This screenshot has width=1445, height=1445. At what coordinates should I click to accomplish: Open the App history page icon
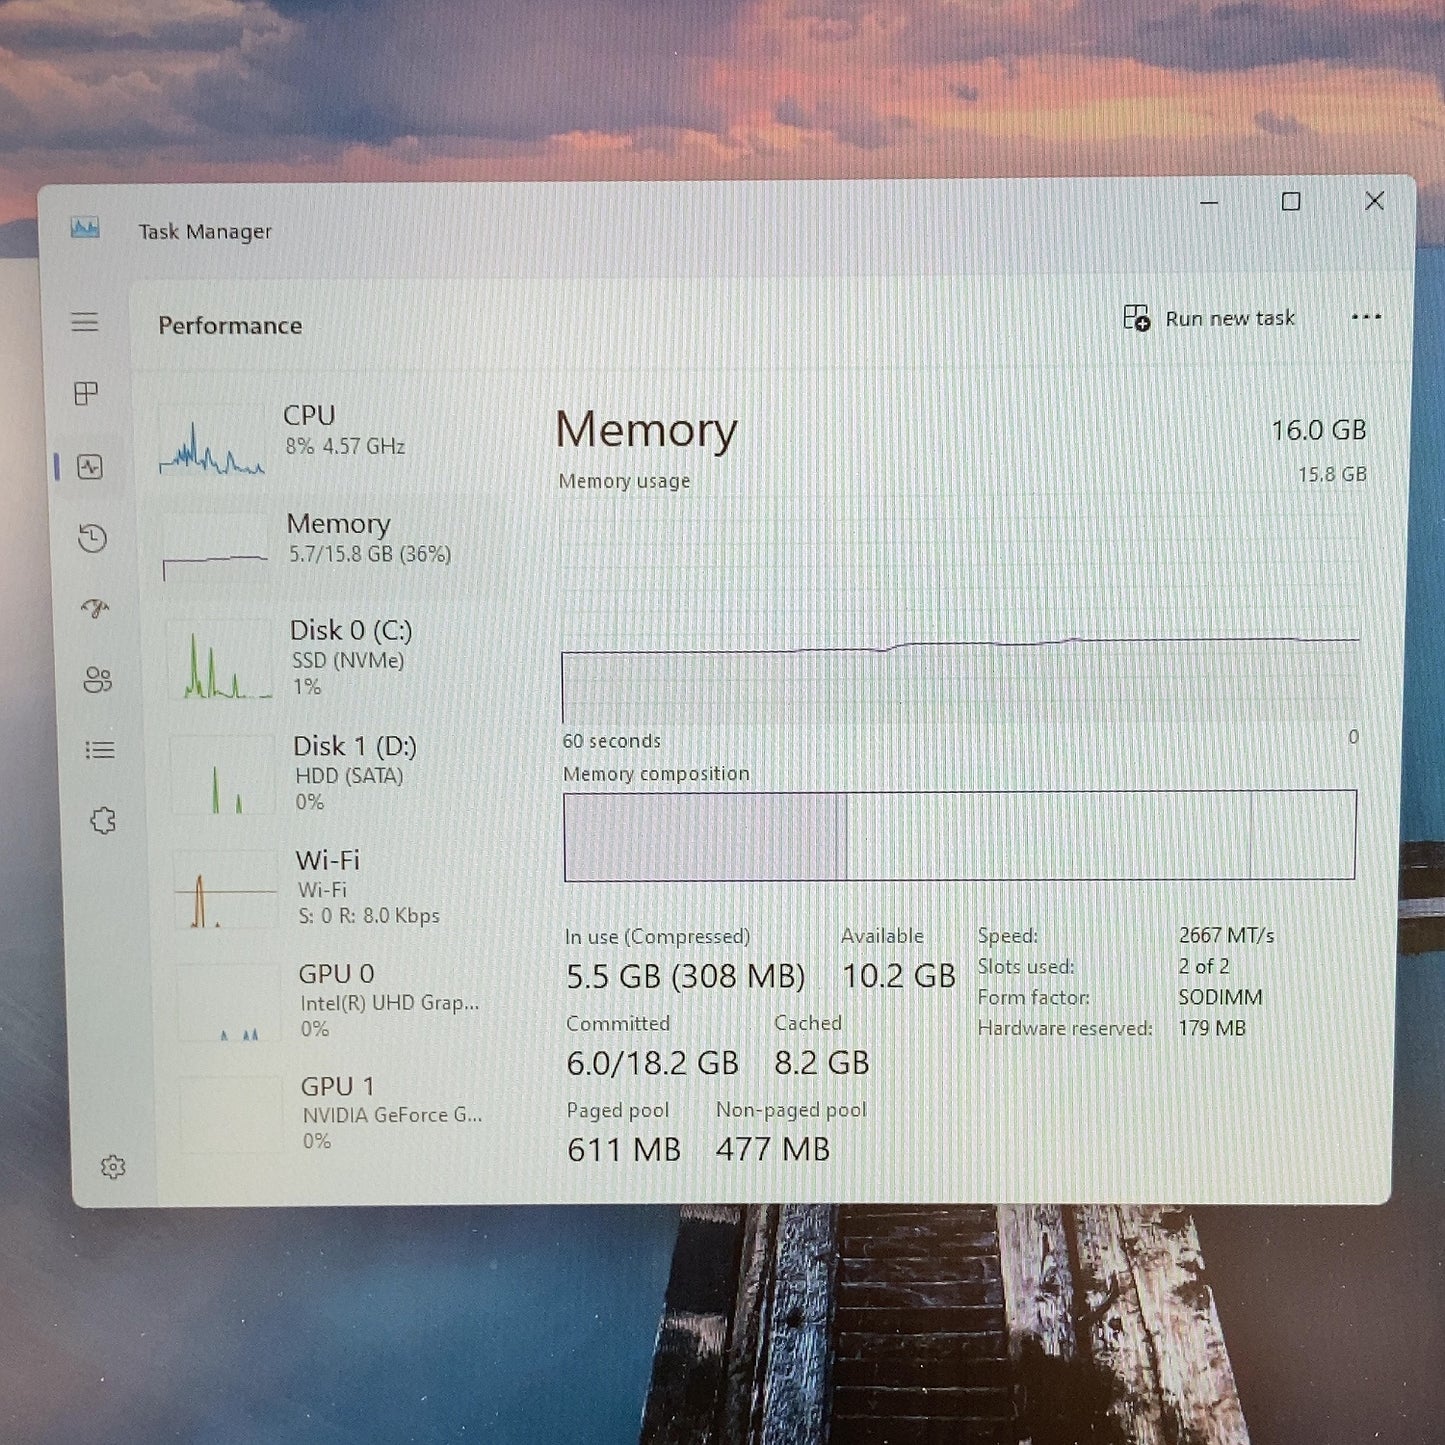(x=92, y=538)
